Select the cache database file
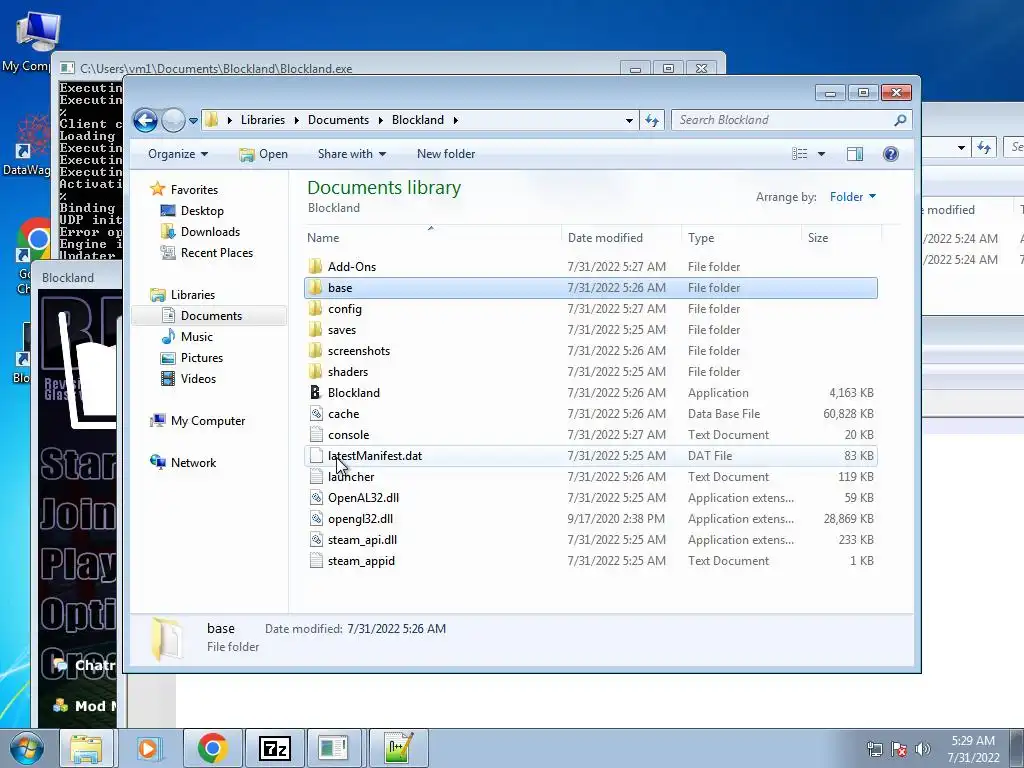The image size is (1024, 768). 590,413
